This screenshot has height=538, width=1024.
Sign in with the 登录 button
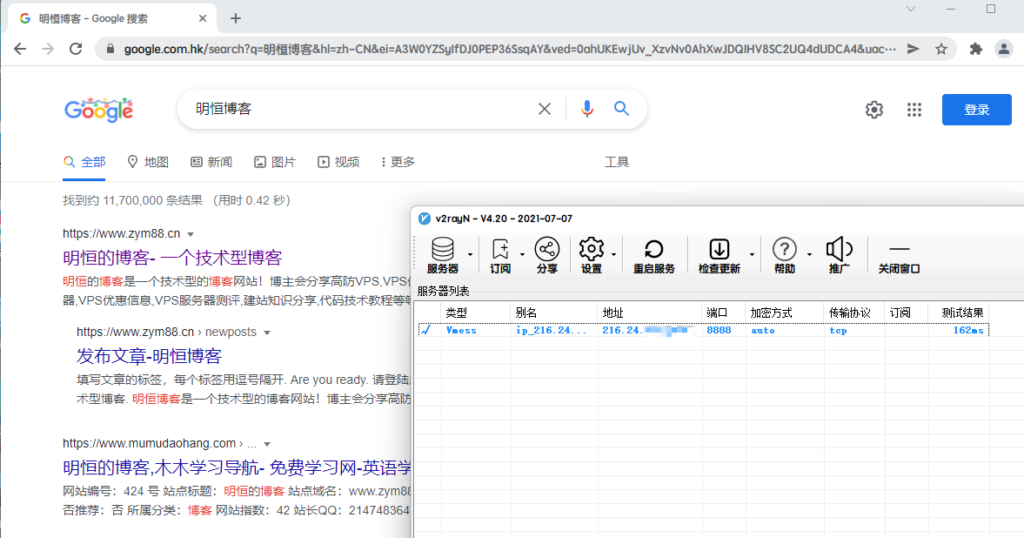pyautogui.click(x=976, y=110)
